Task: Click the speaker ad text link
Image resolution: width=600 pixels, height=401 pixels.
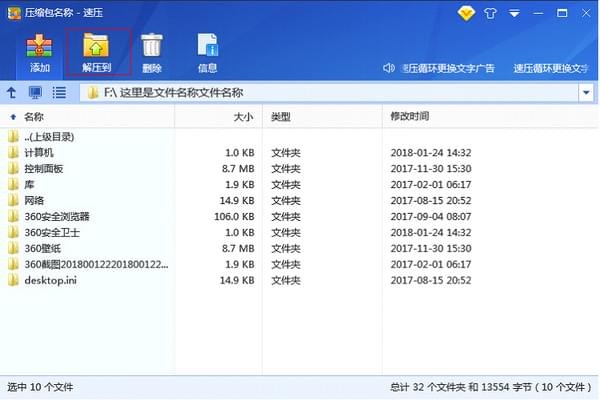Action: pos(439,69)
